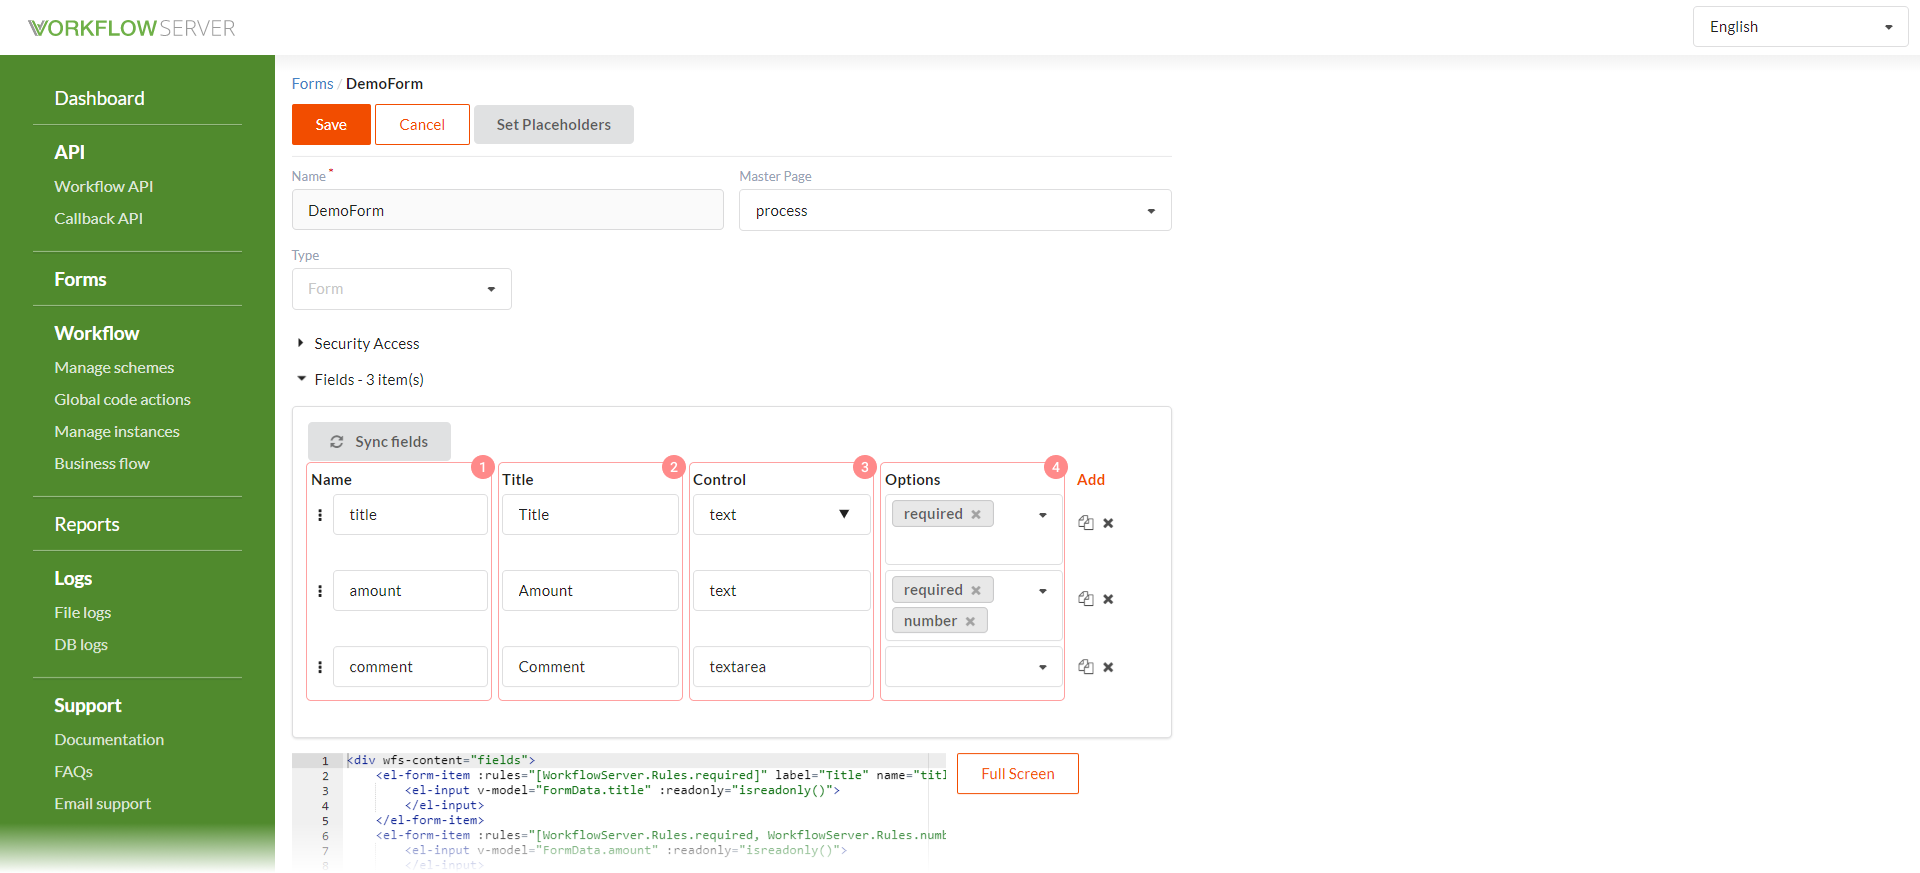Duplicate the comment field row

1086,667
